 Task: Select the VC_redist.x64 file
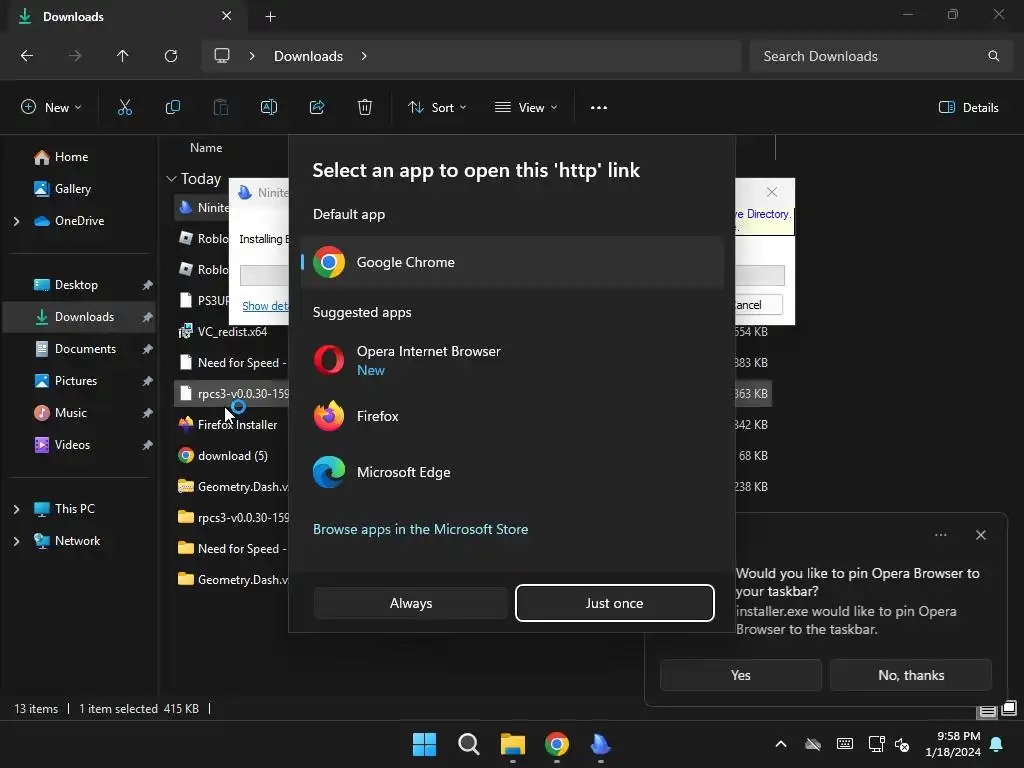click(x=232, y=332)
